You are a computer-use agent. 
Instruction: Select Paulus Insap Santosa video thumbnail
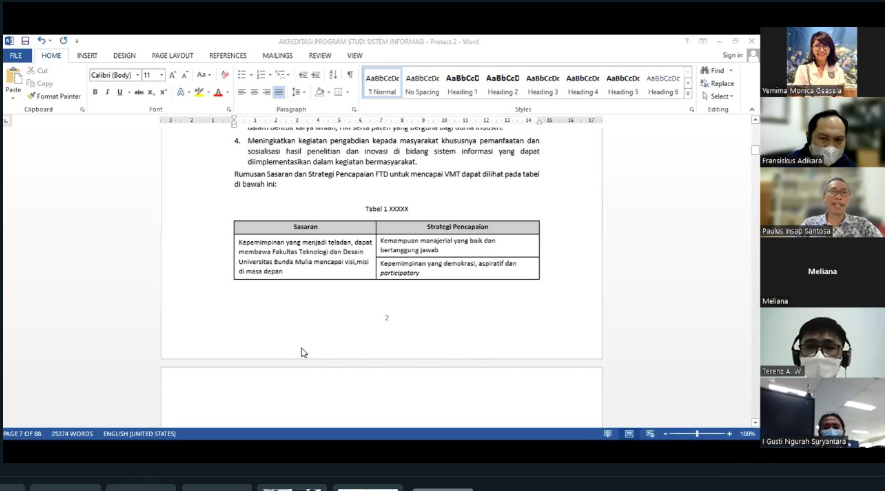822,202
